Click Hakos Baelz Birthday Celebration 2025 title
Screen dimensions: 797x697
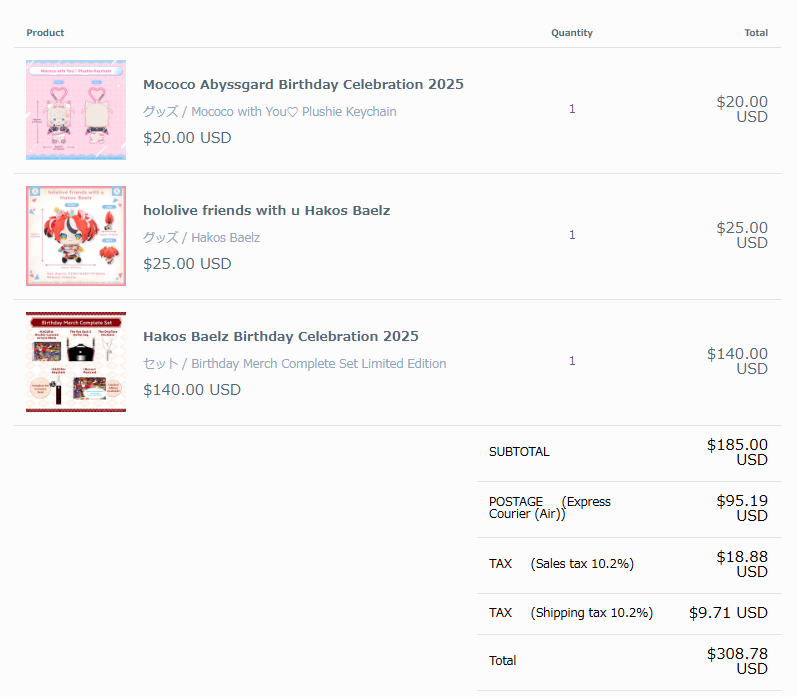(281, 337)
